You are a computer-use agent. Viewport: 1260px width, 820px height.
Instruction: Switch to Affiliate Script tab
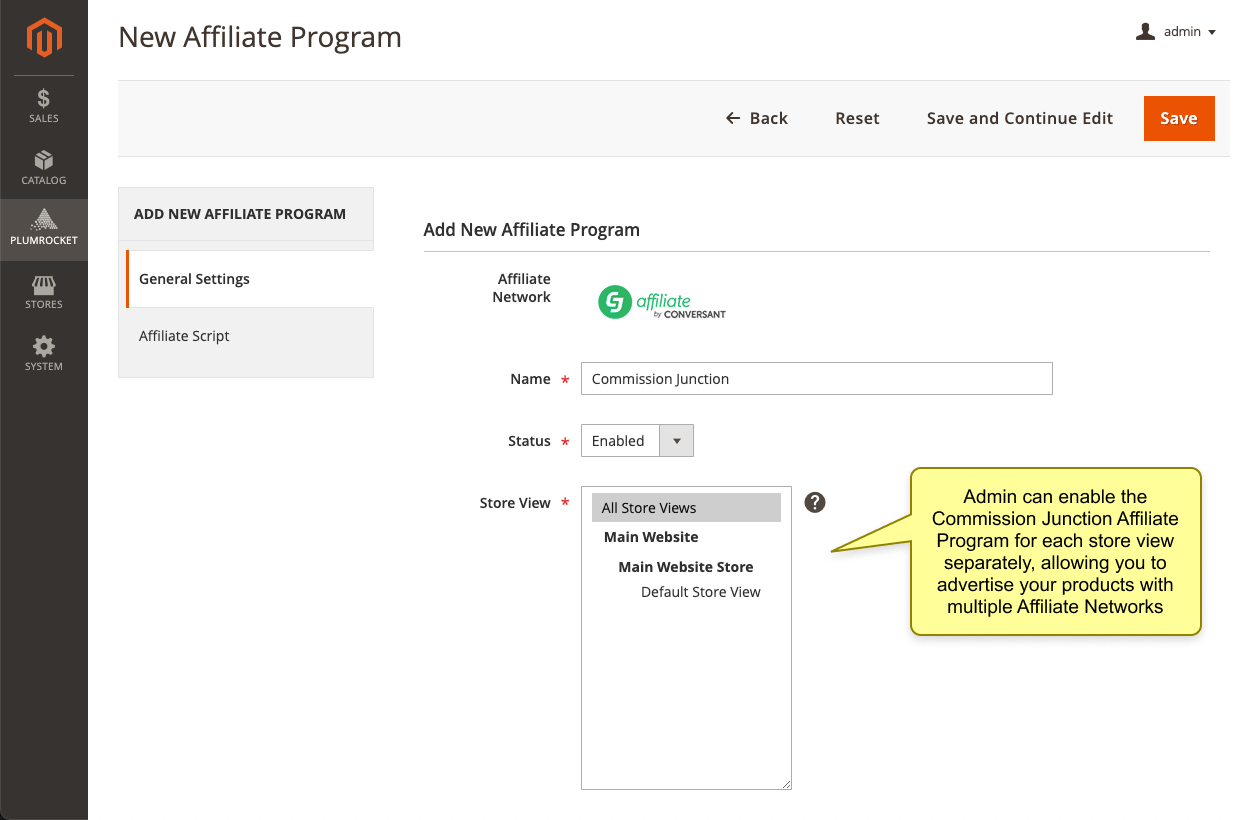tap(246, 336)
